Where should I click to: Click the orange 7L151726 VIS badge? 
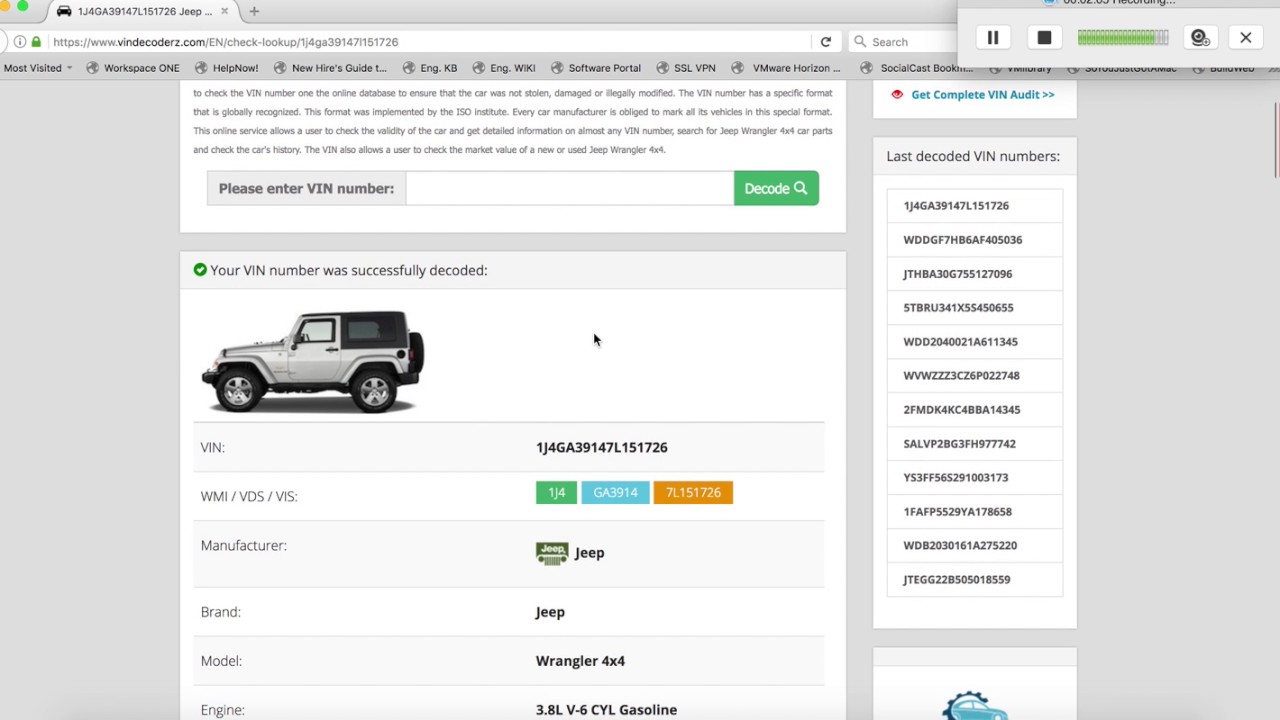click(x=693, y=492)
